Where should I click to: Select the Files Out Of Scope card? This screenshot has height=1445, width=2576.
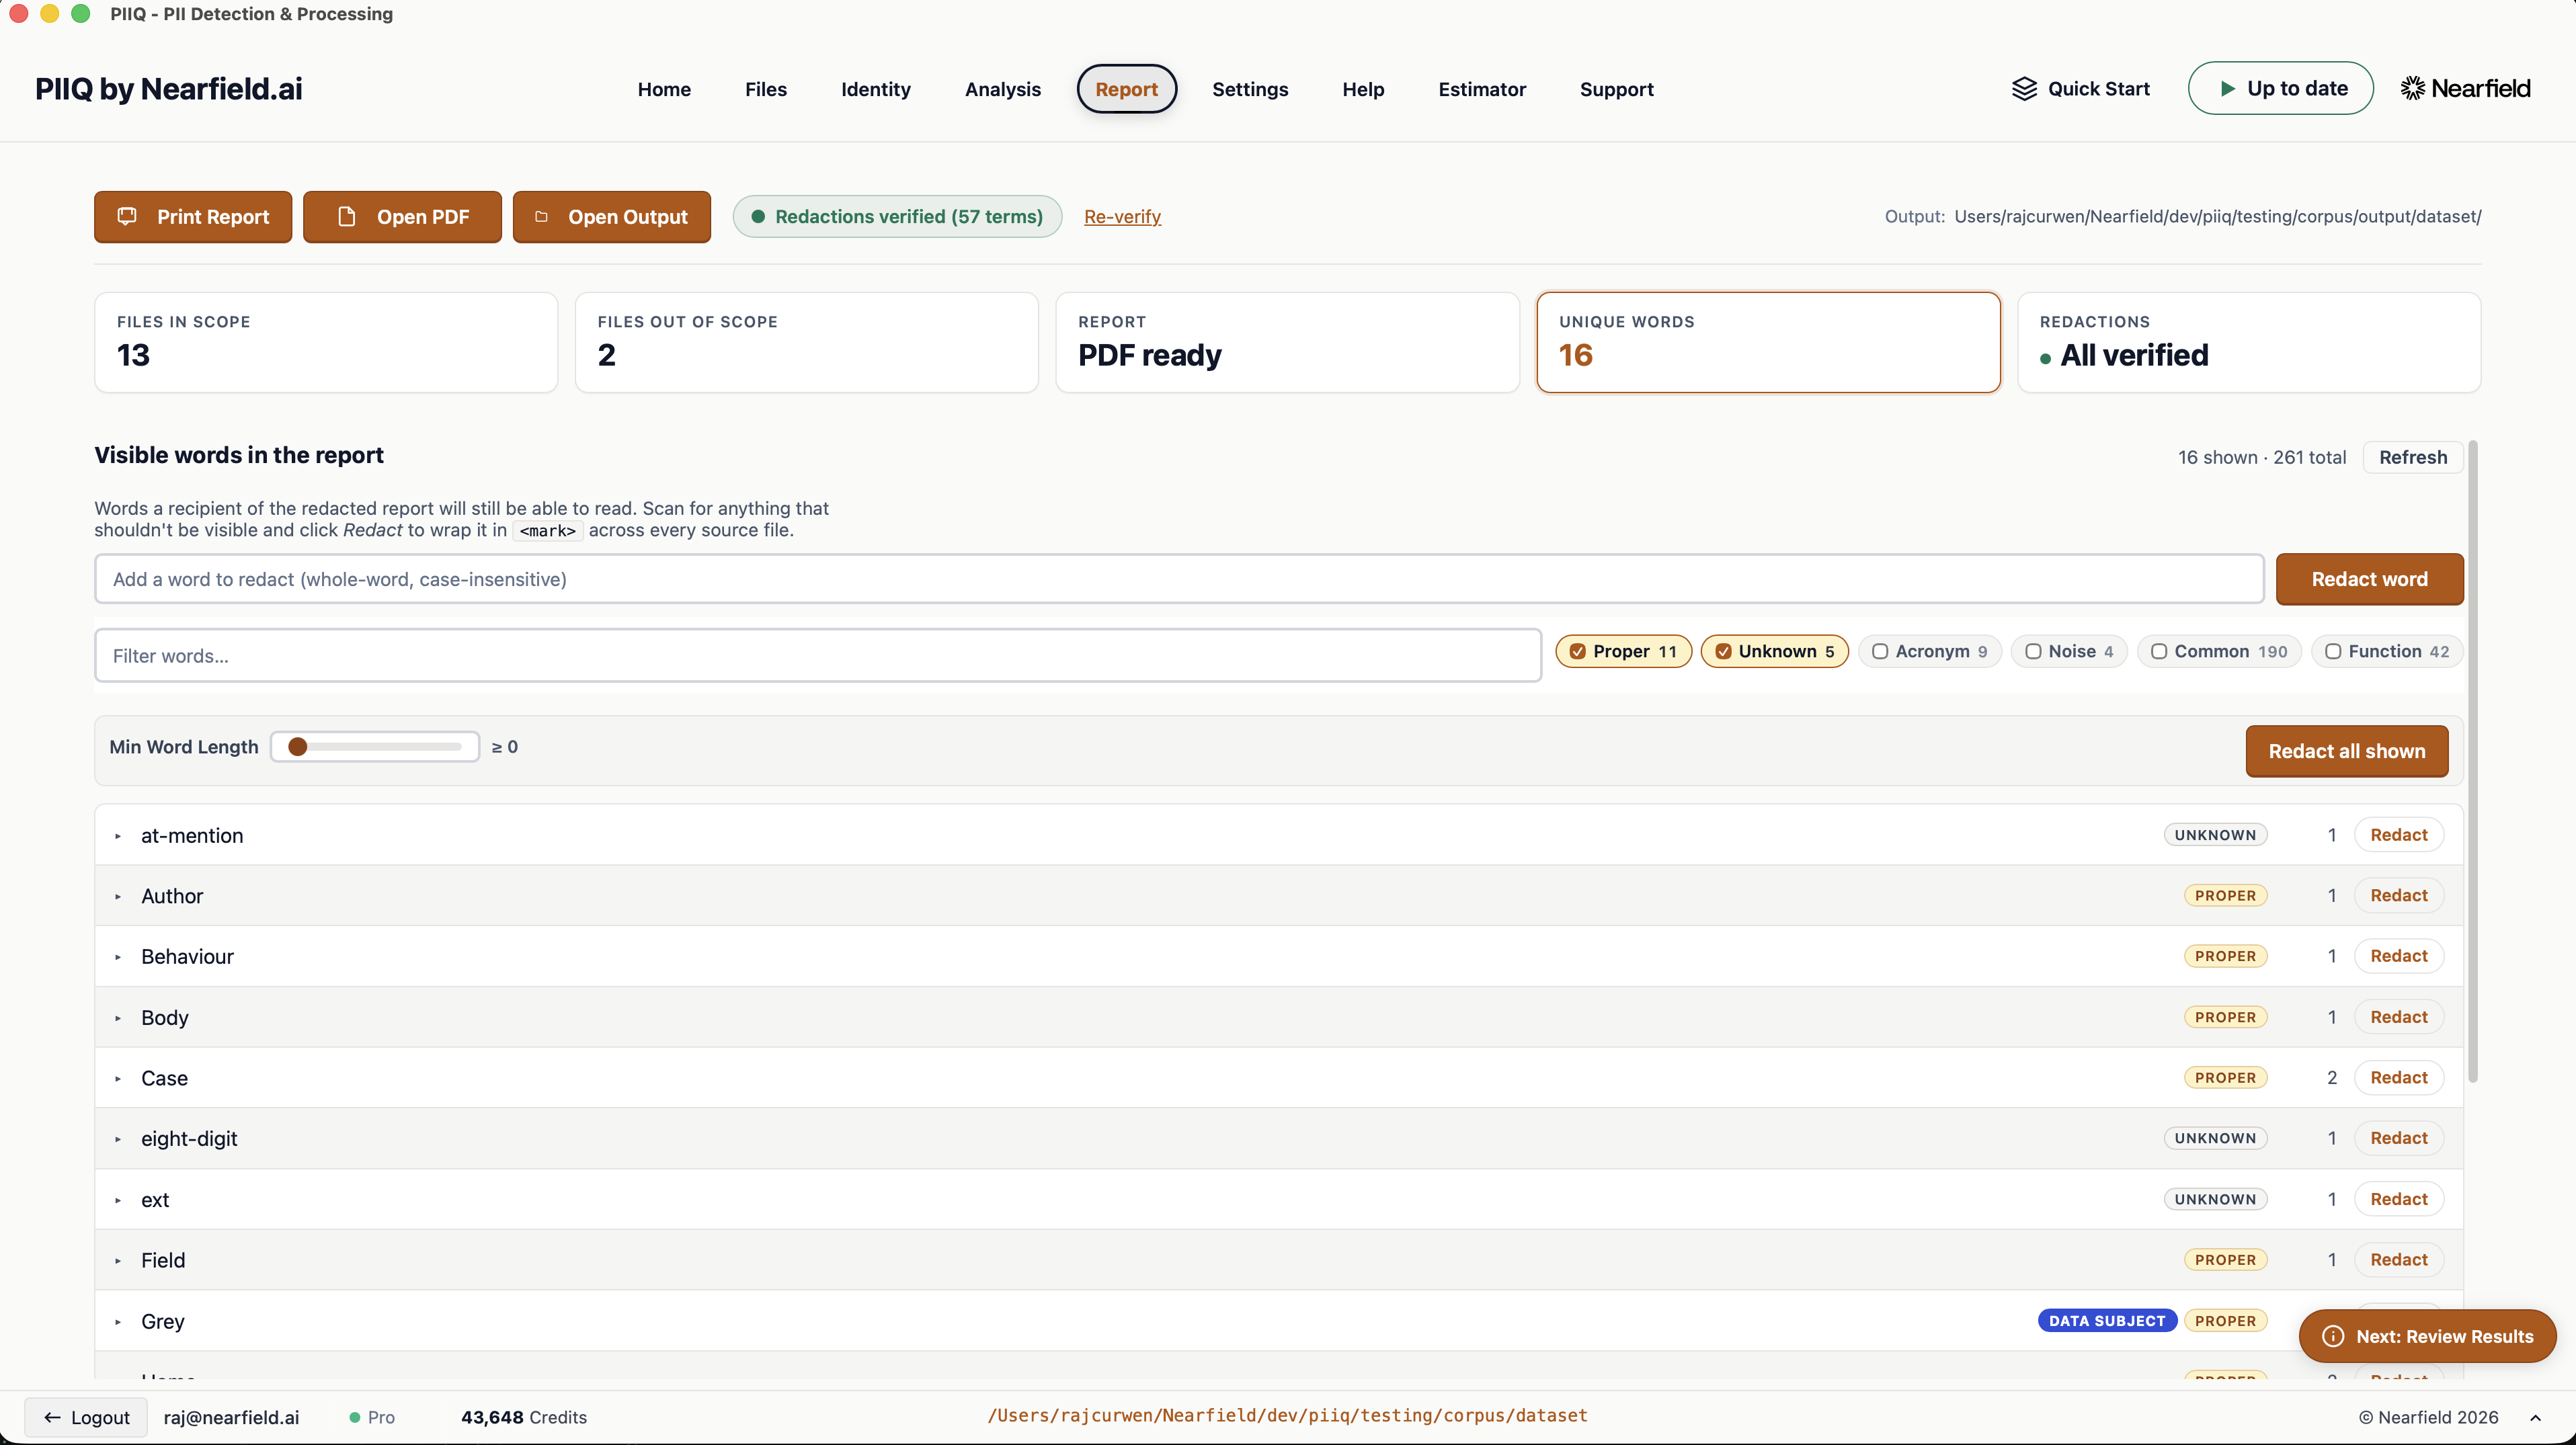pyautogui.click(x=806, y=342)
